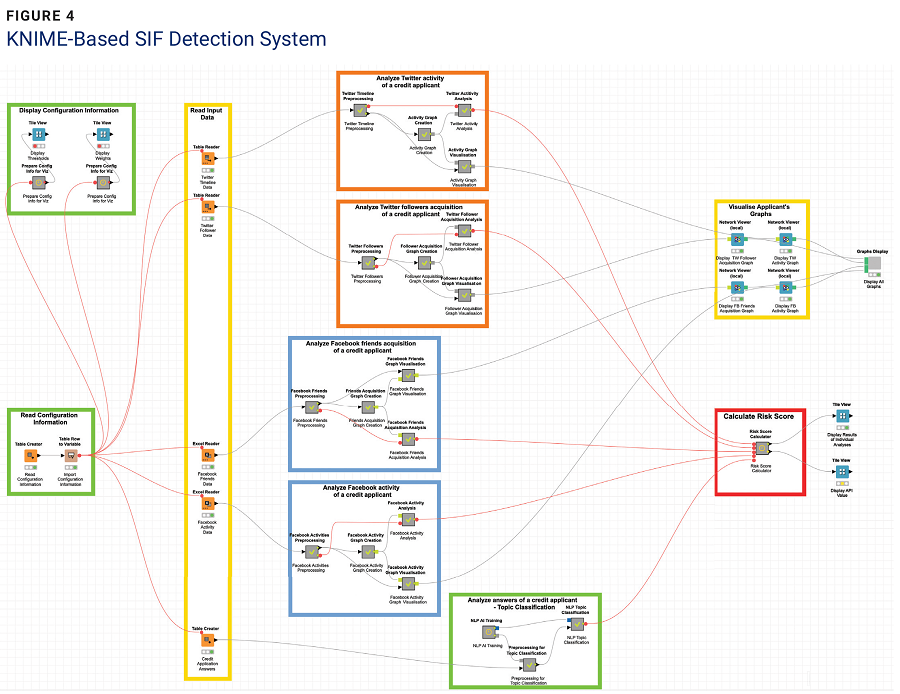The width and height of the screenshot is (900, 694).
Task: Select the Excel Reader node Facebook Activity Data
Action: click(208, 503)
